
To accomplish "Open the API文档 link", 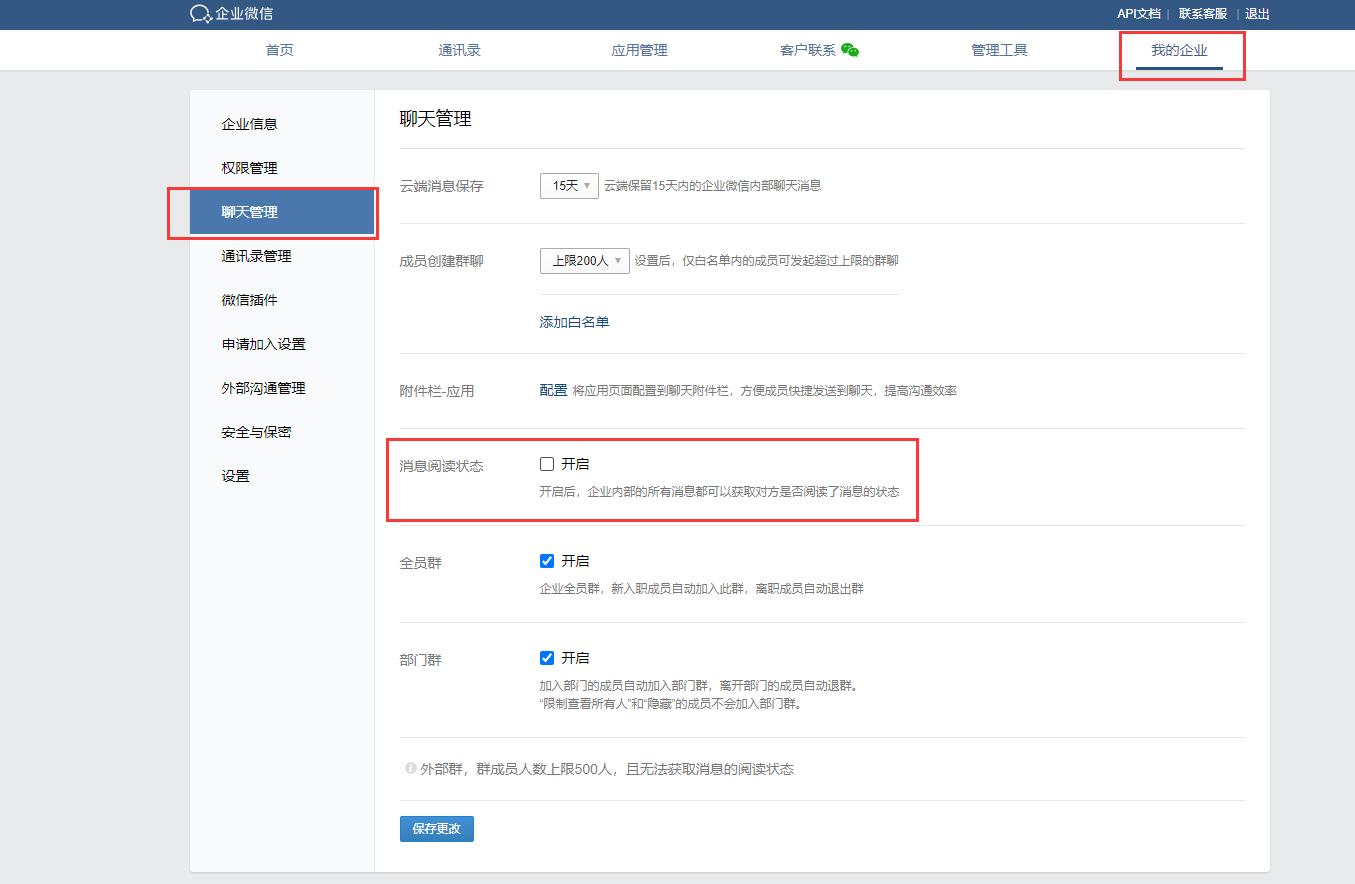I will tap(1138, 14).
